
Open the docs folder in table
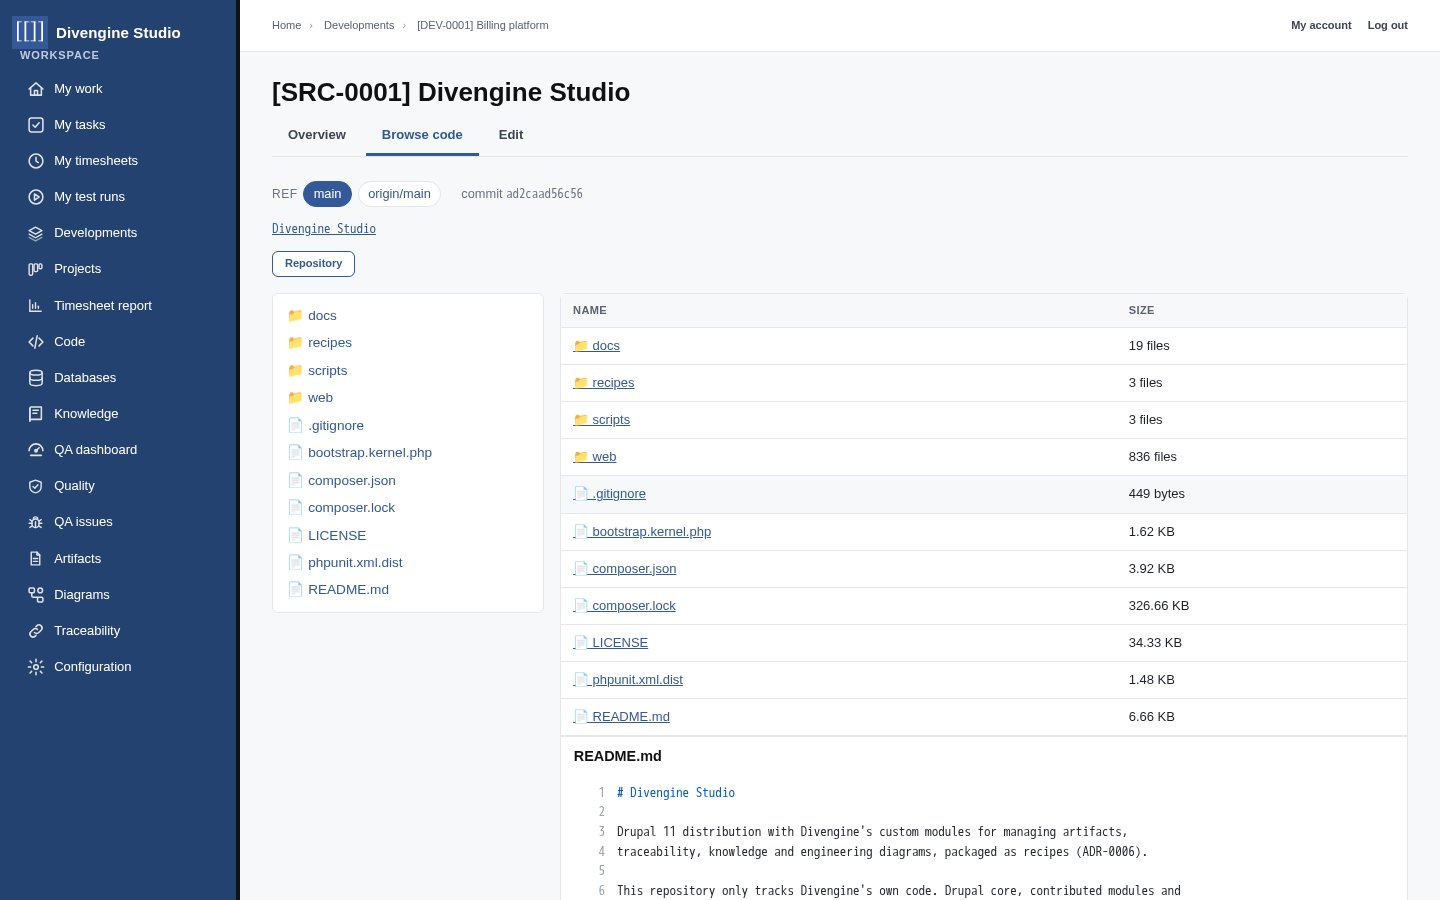point(596,346)
